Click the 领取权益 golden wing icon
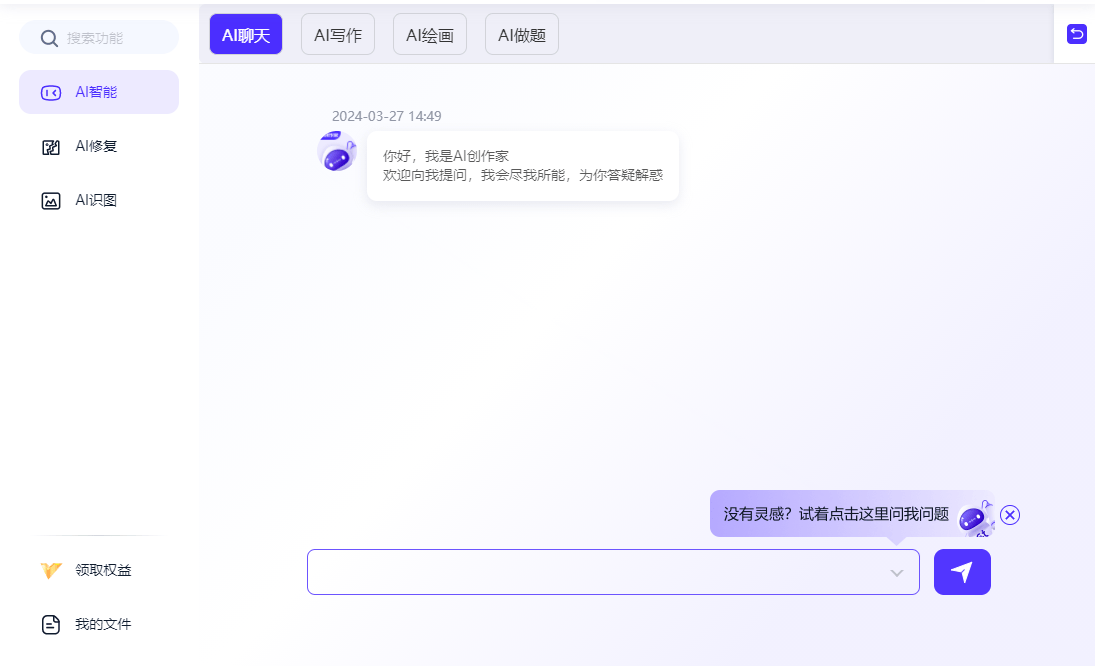1095x666 pixels. 51,571
